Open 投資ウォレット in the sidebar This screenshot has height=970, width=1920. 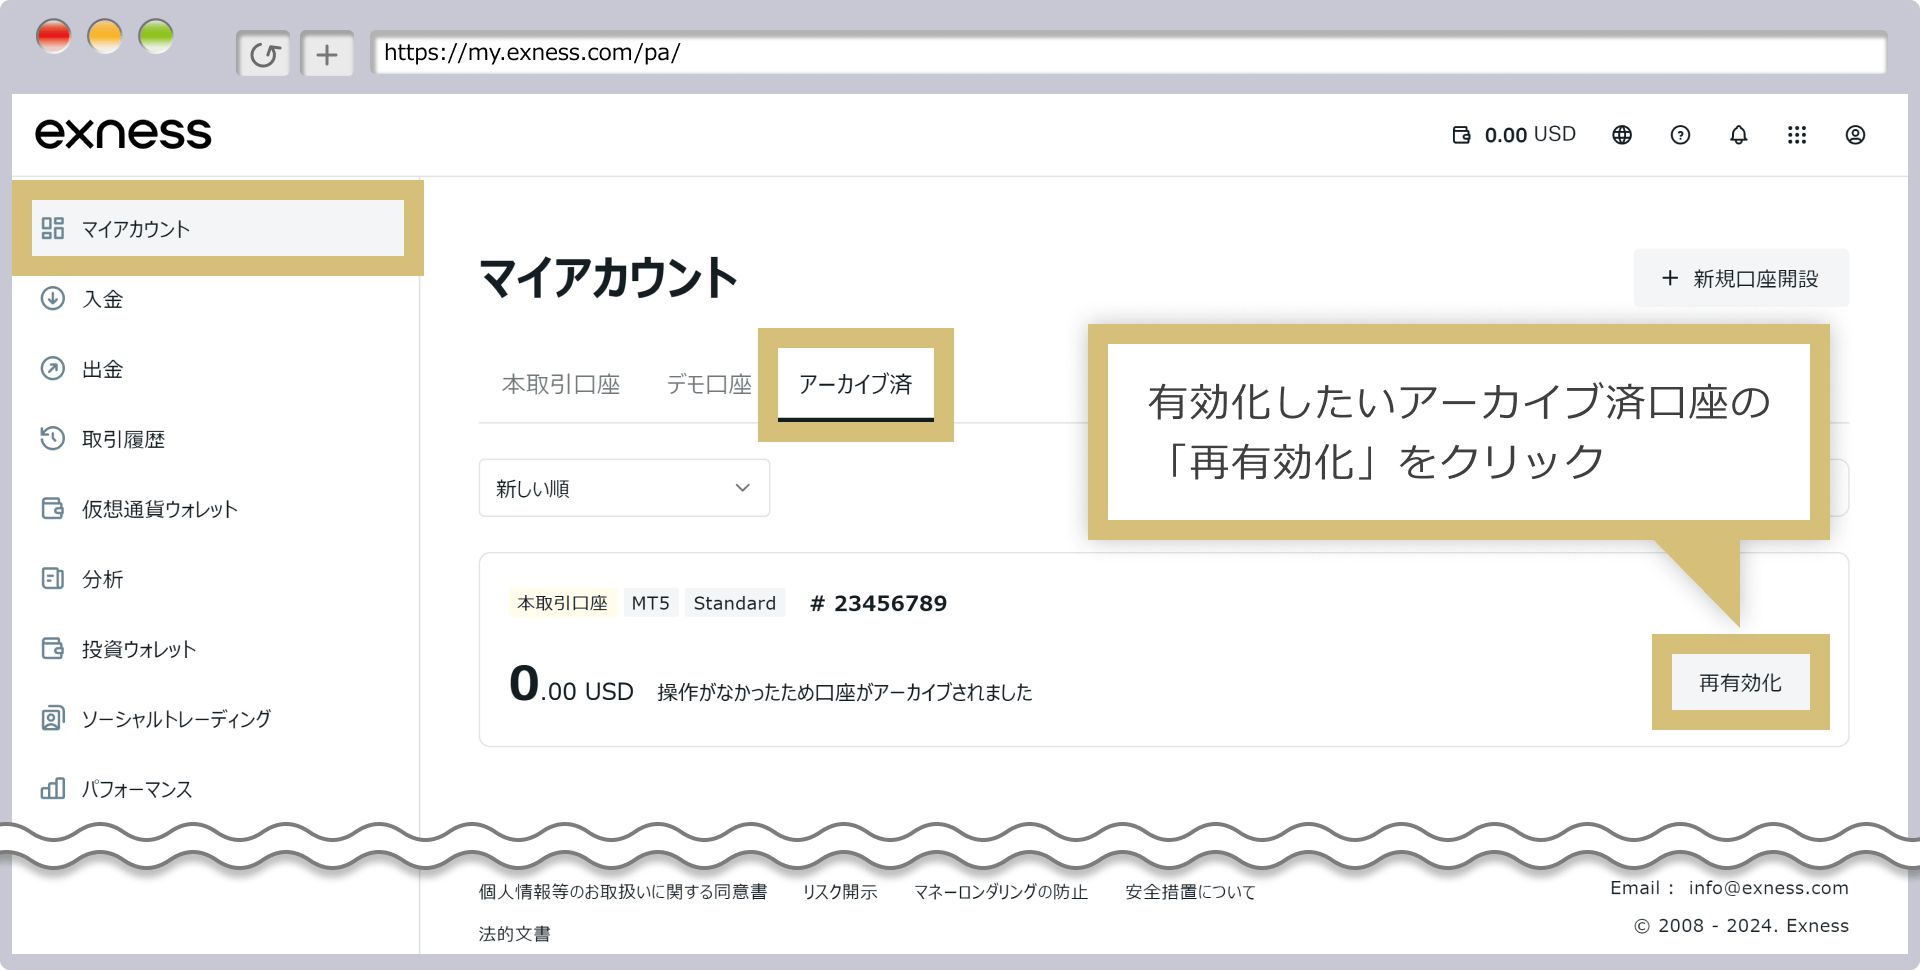click(x=139, y=649)
